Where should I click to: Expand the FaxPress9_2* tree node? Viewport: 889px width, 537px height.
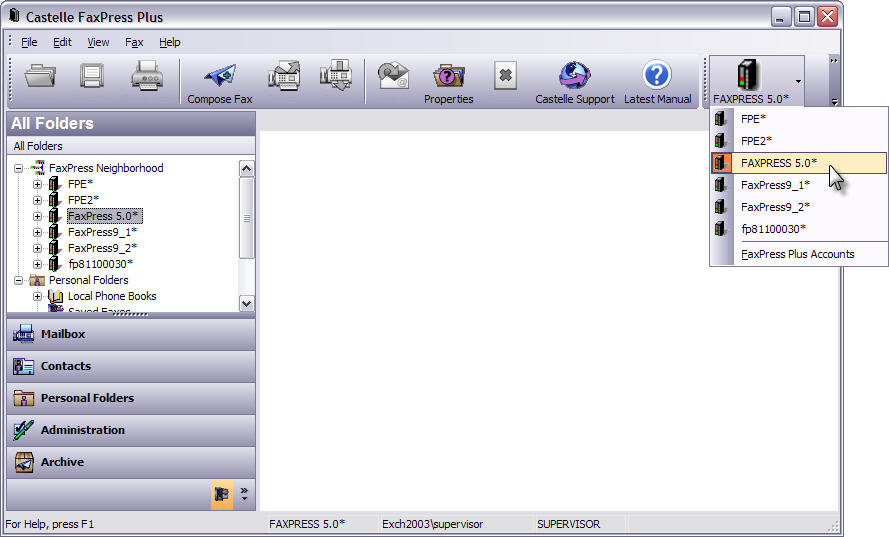coord(37,248)
